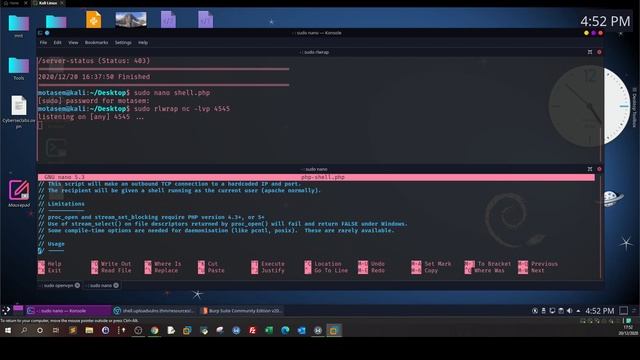Open File Explorer from the Windows taskbar
This screenshot has height=360, width=640.
pos(89,330)
